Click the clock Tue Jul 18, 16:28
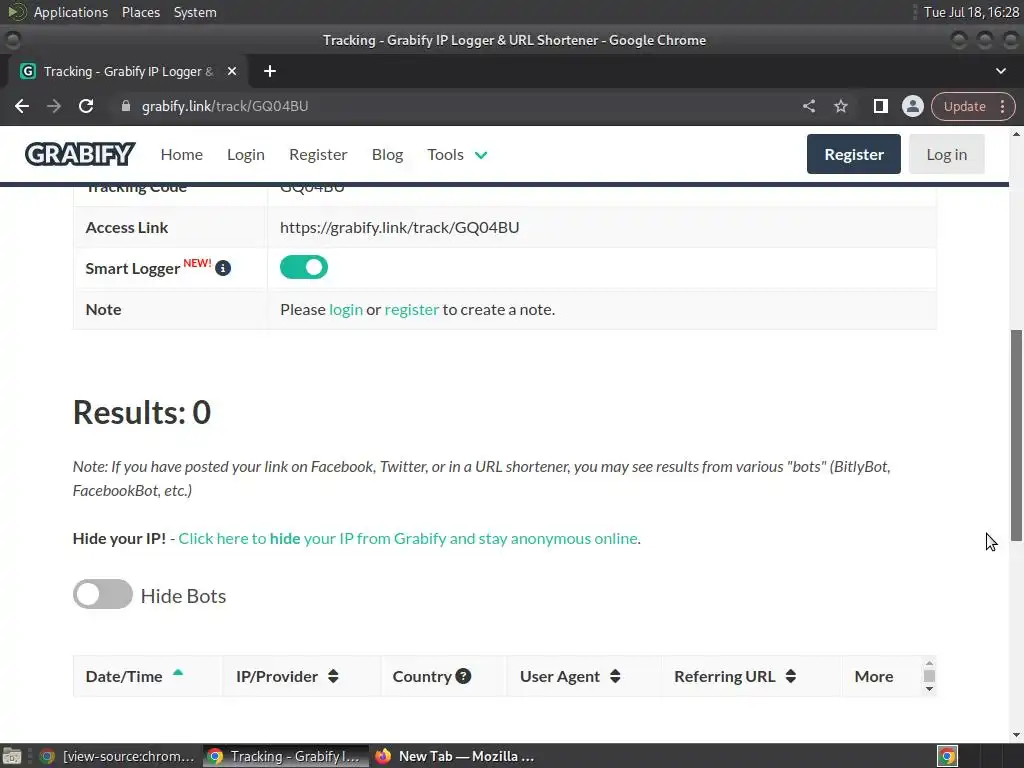The image size is (1024, 768). [971, 12]
